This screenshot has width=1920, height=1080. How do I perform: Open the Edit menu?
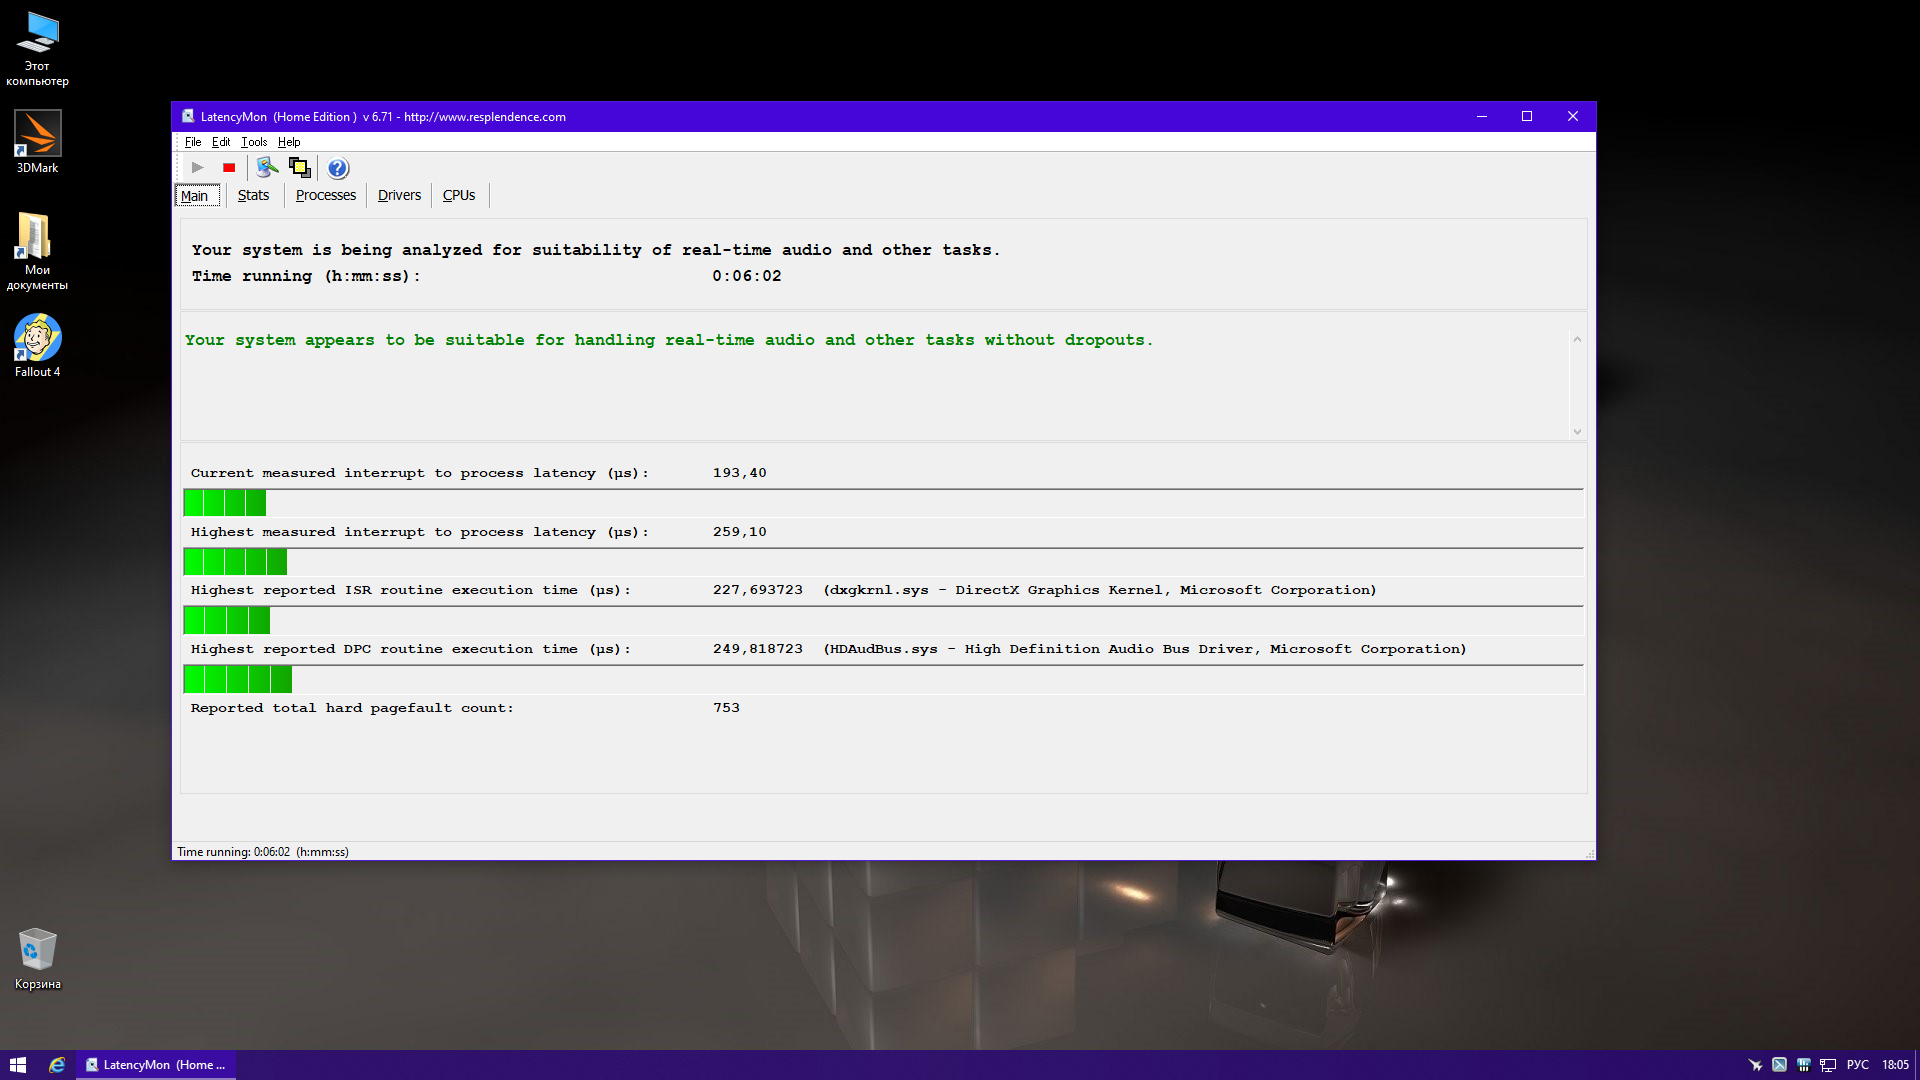pos(221,142)
